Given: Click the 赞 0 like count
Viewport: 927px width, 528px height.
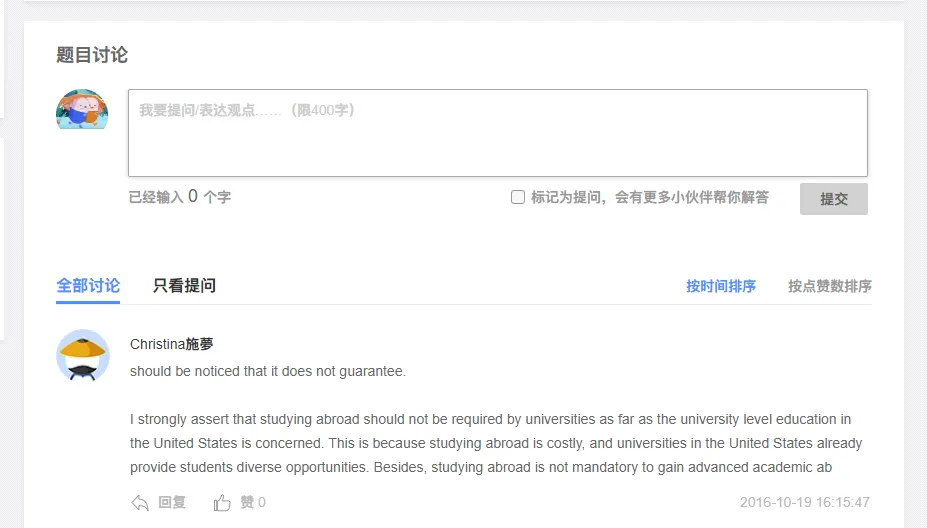Looking at the screenshot, I should (253, 503).
